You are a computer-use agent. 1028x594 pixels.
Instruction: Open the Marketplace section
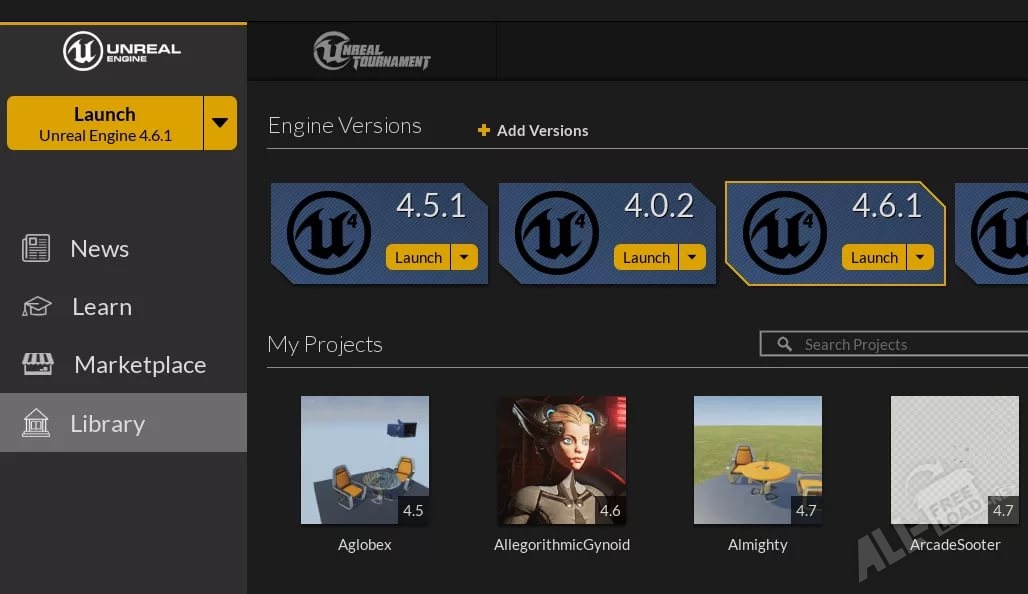[x=140, y=365]
